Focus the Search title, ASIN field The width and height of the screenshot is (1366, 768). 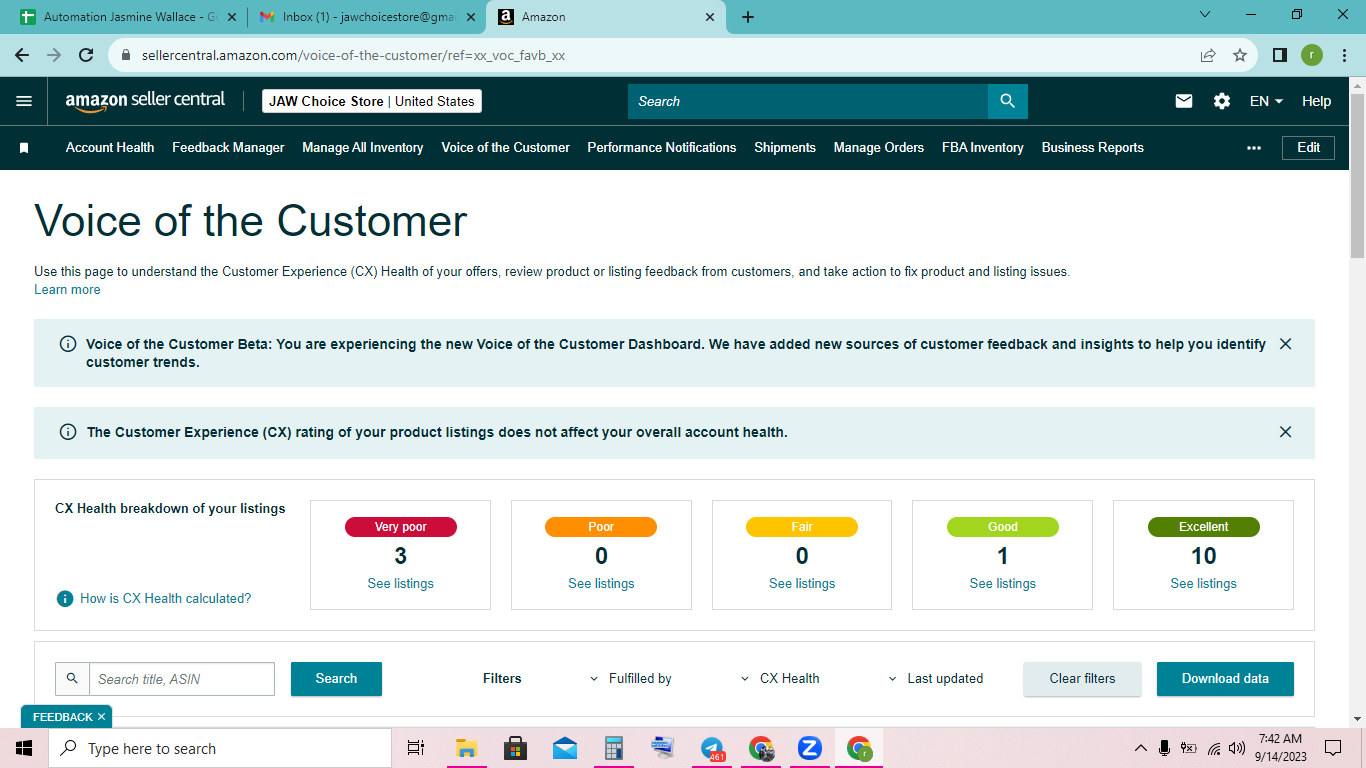pos(182,679)
